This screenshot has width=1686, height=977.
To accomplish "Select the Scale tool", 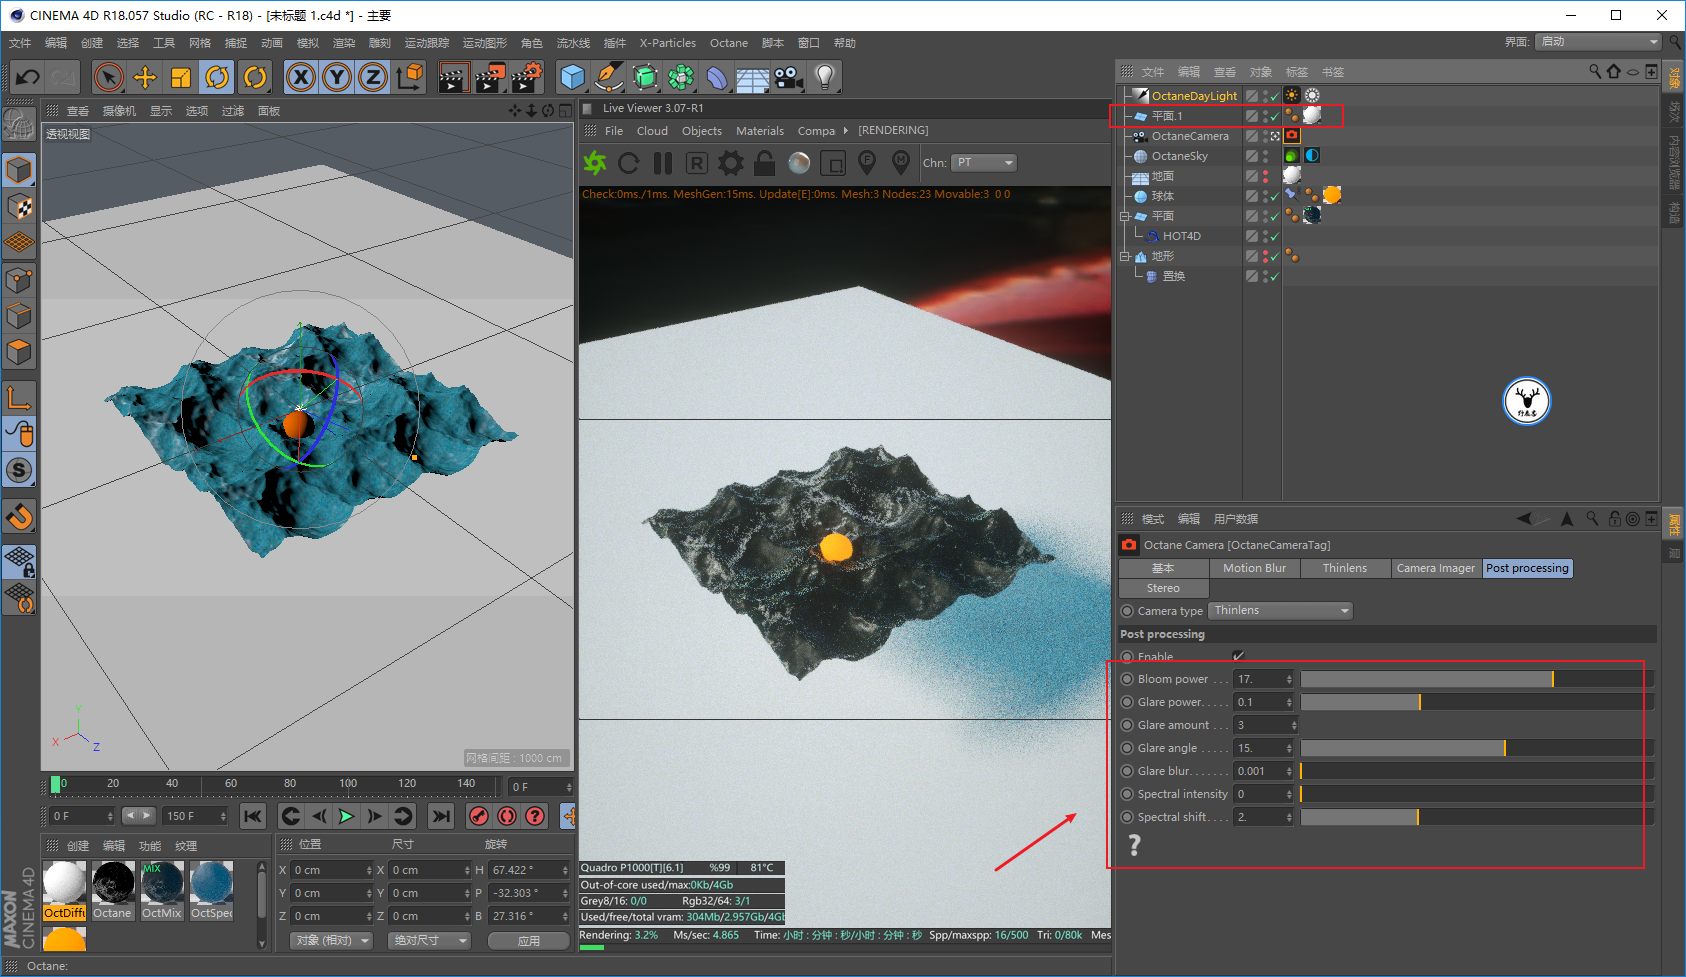I will point(181,77).
